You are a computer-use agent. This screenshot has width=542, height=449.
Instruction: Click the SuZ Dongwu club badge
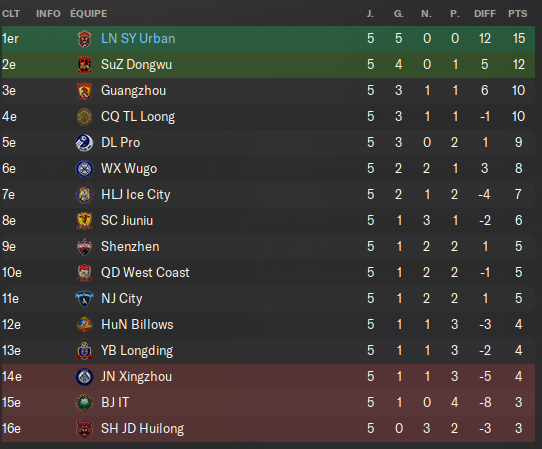tap(84, 65)
